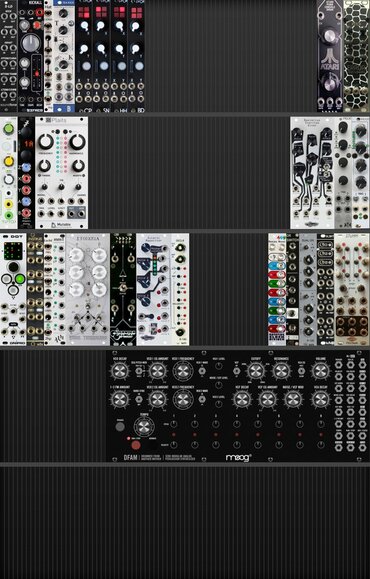Select the CP drum module
Viewport: 370px width, 579px height.
pyautogui.click(x=84, y=56)
